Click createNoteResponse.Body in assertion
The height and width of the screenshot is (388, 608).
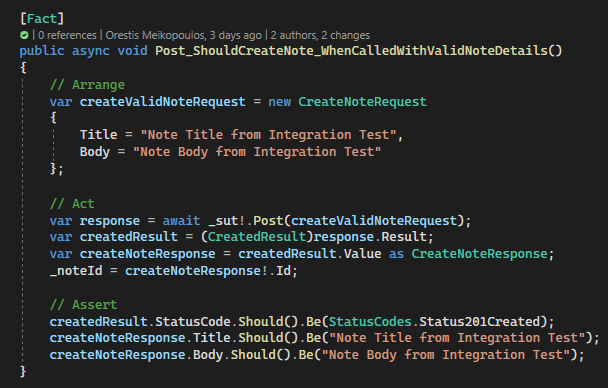tap(136, 355)
